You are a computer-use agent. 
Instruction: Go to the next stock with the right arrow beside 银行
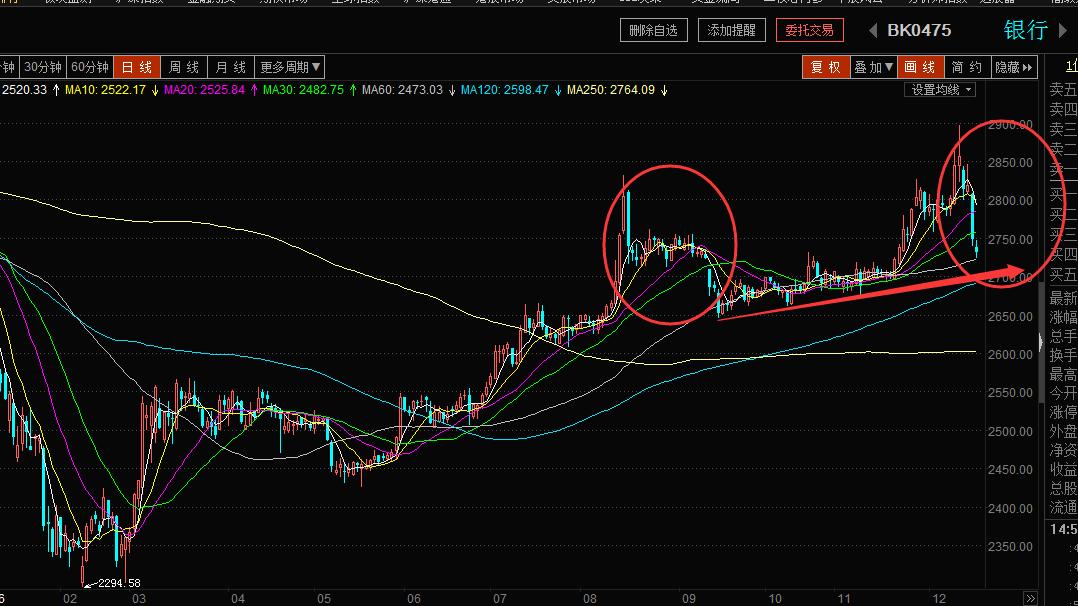tap(1063, 30)
